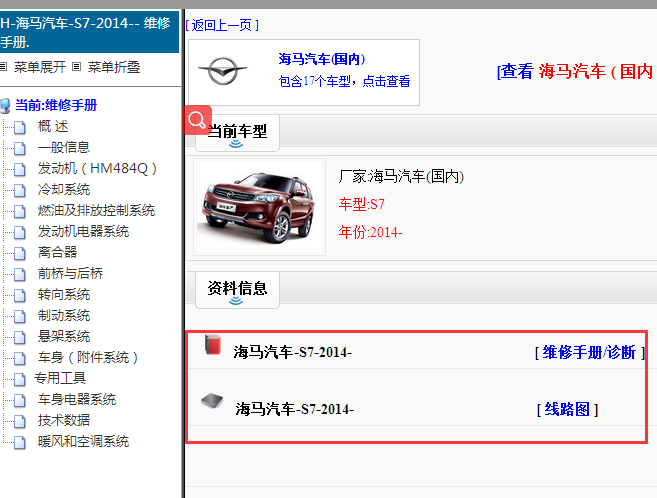Click the 车型:S7 text
The height and width of the screenshot is (498, 657).
point(362,204)
